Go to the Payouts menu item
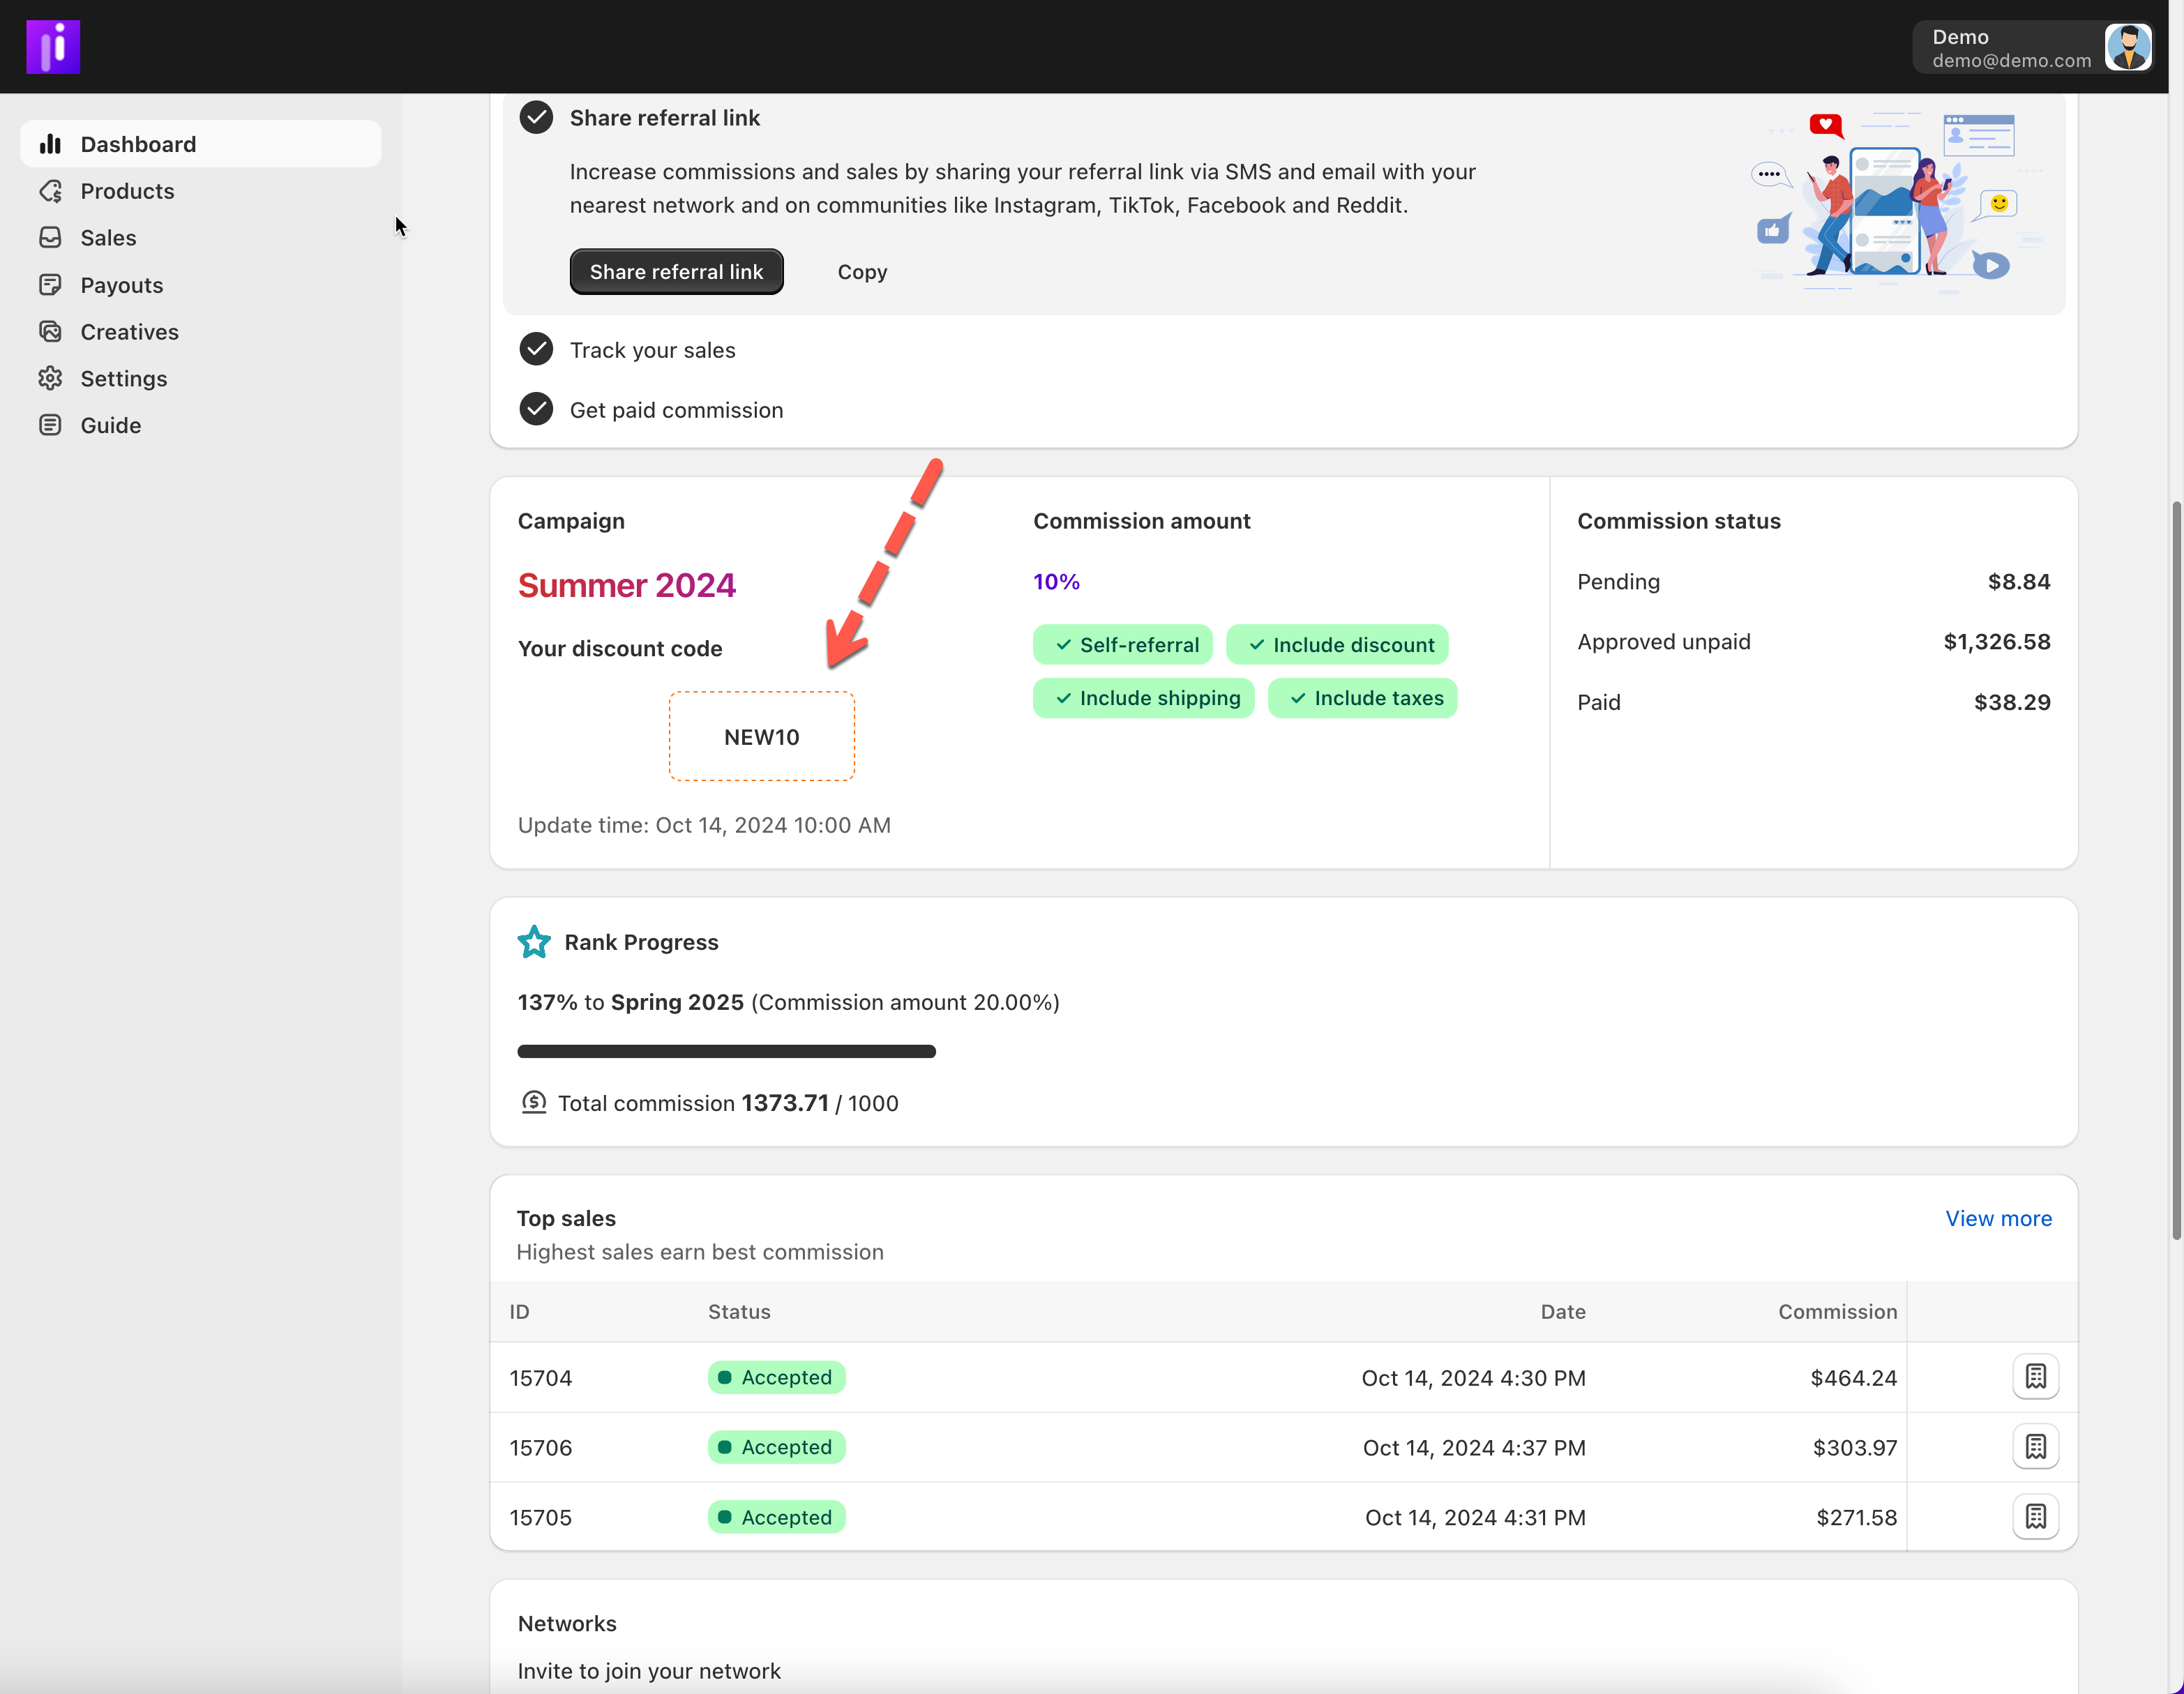 [x=121, y=285]
